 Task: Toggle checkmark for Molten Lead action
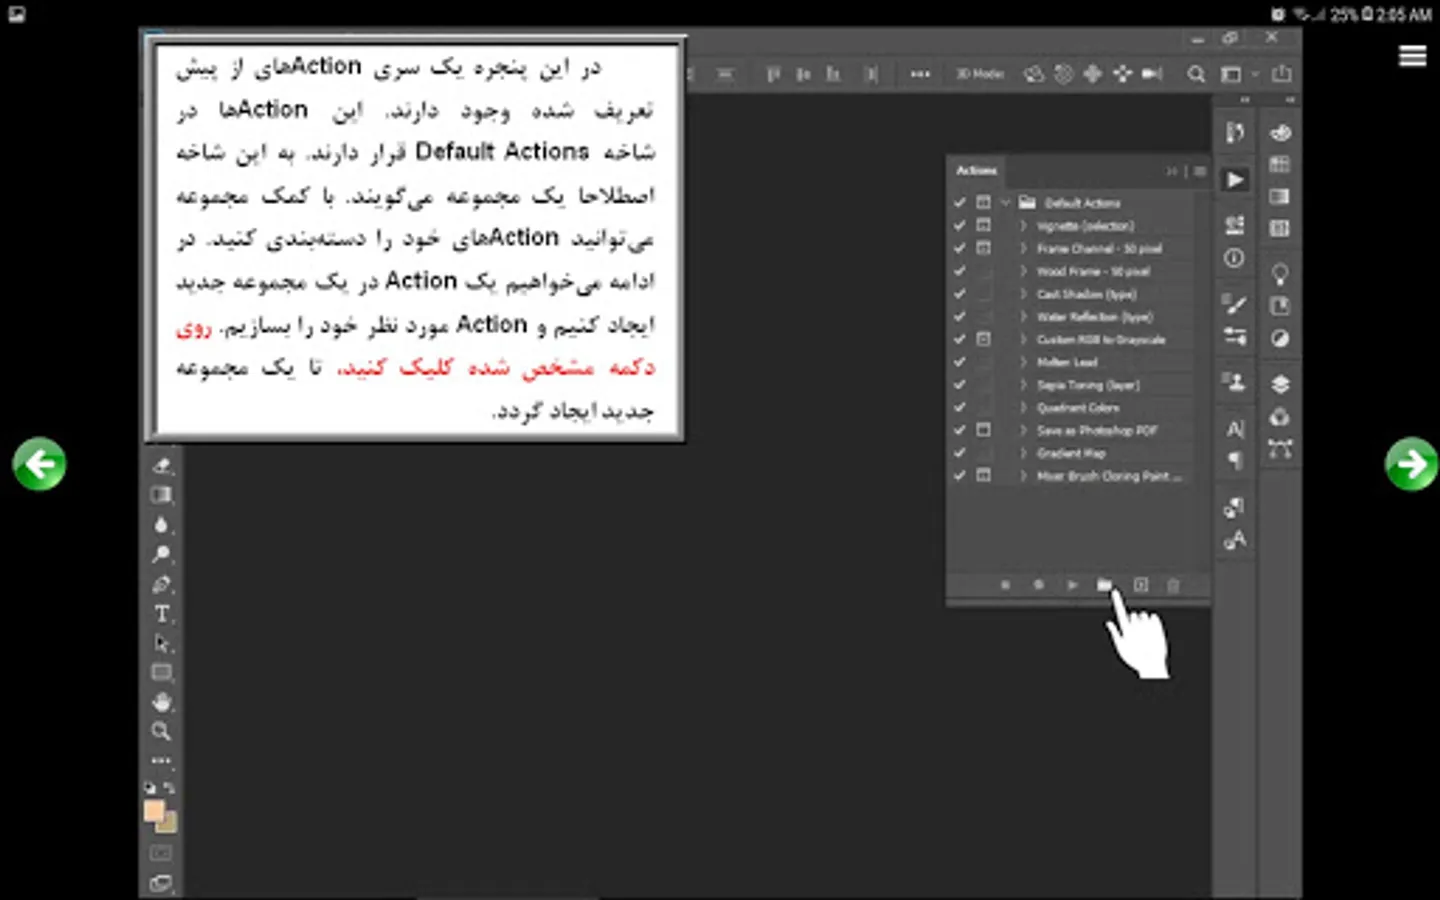tap(960, 362)
